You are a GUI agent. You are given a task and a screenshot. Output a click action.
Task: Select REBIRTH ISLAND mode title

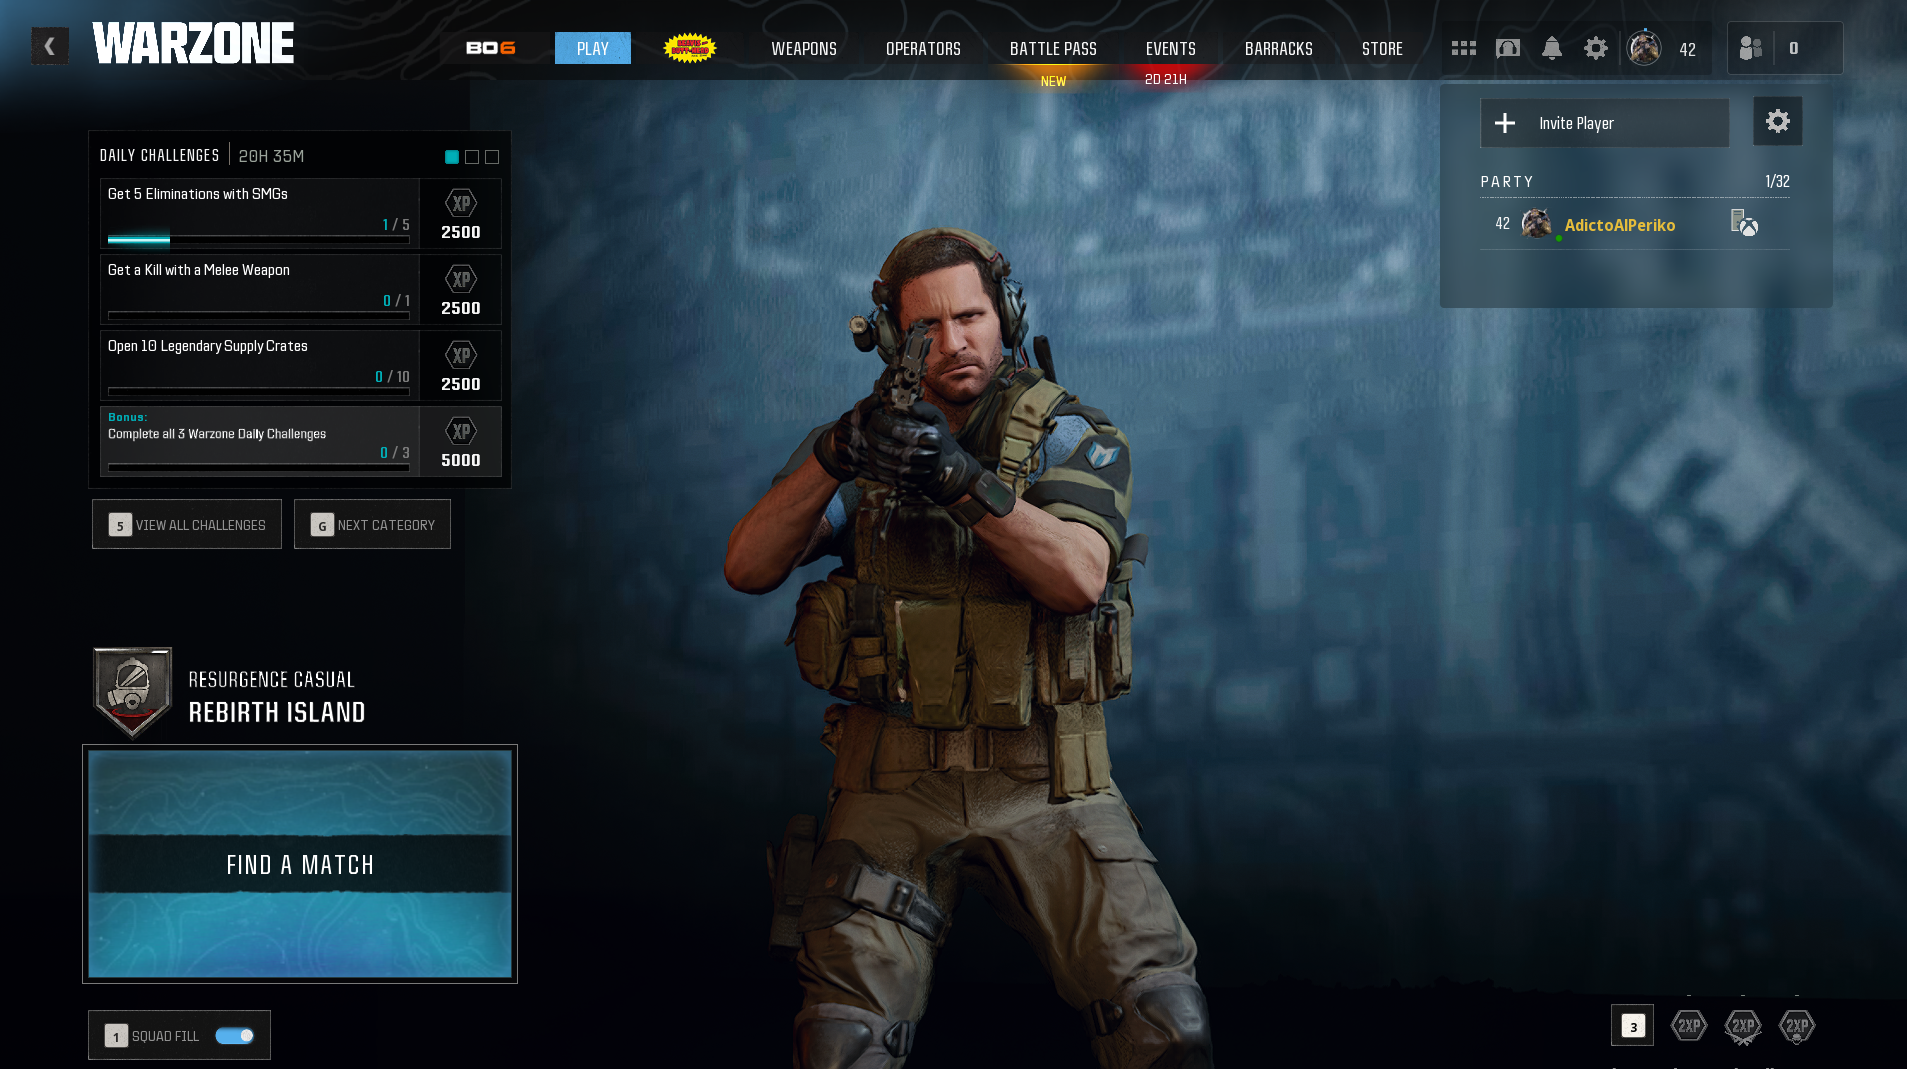(277, 712)
